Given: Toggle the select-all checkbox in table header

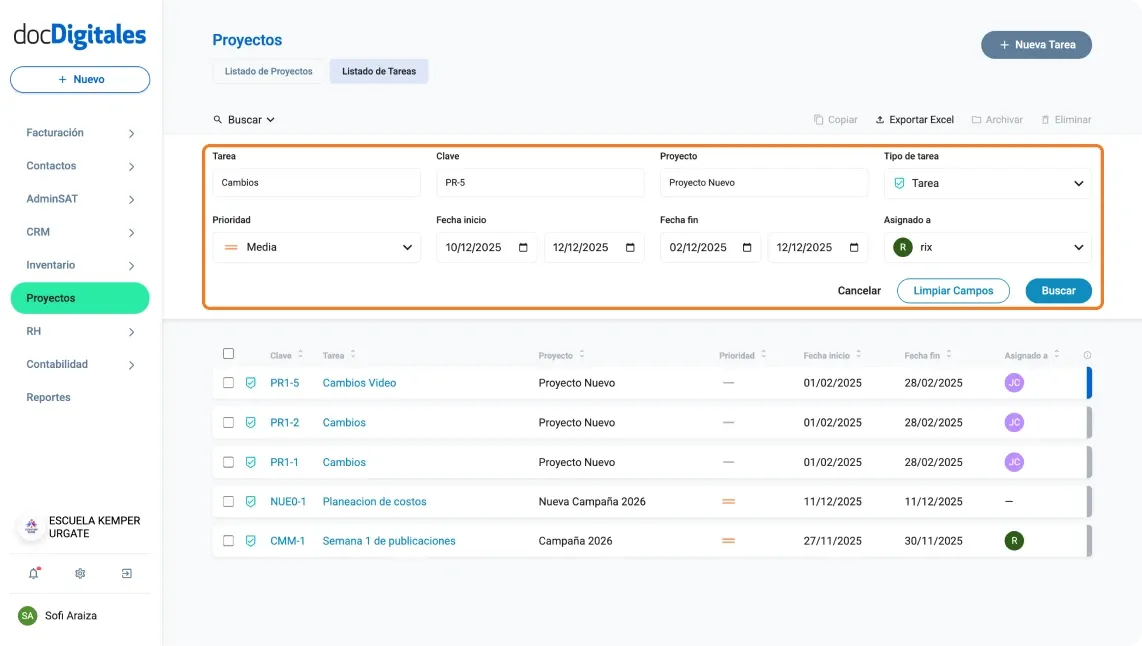Looking at the screenshot, I should click(x=228, y=353).
